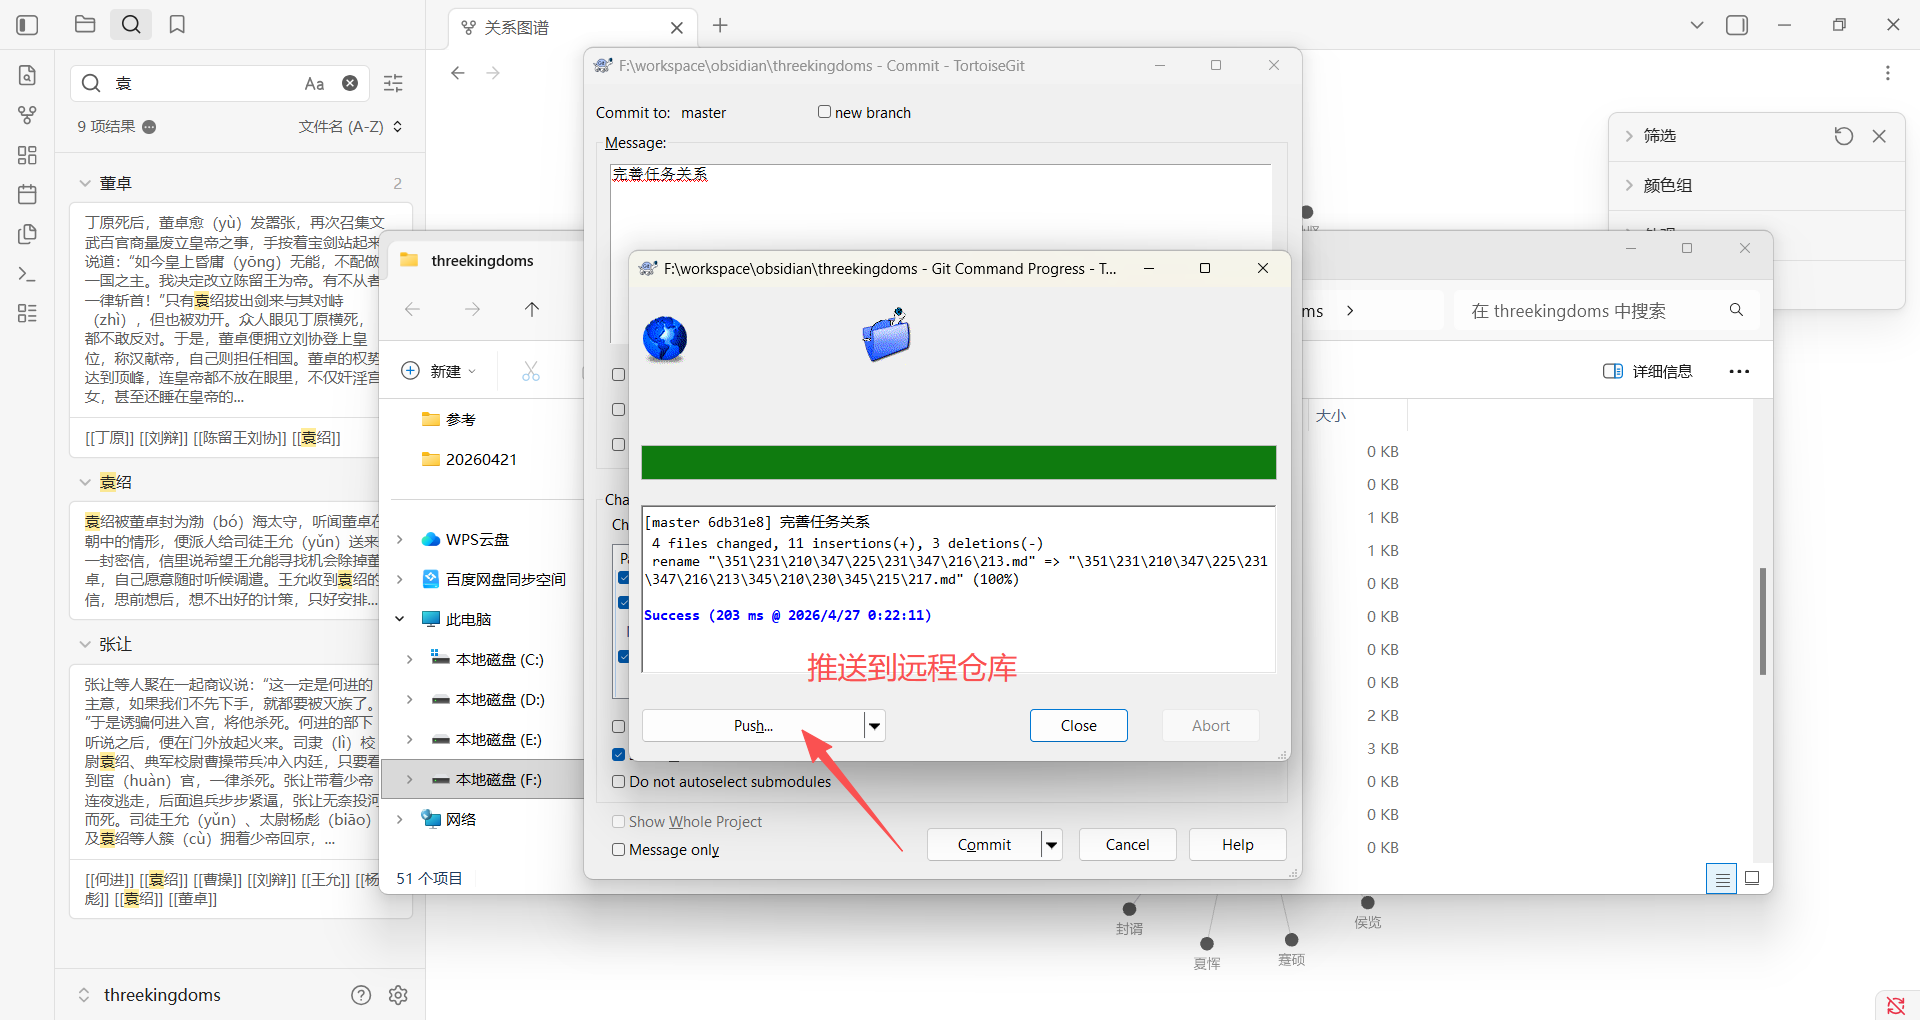Open more options vertical dots in graph view
Screen dimensions: 1920x1020
tap(1887, 73)
